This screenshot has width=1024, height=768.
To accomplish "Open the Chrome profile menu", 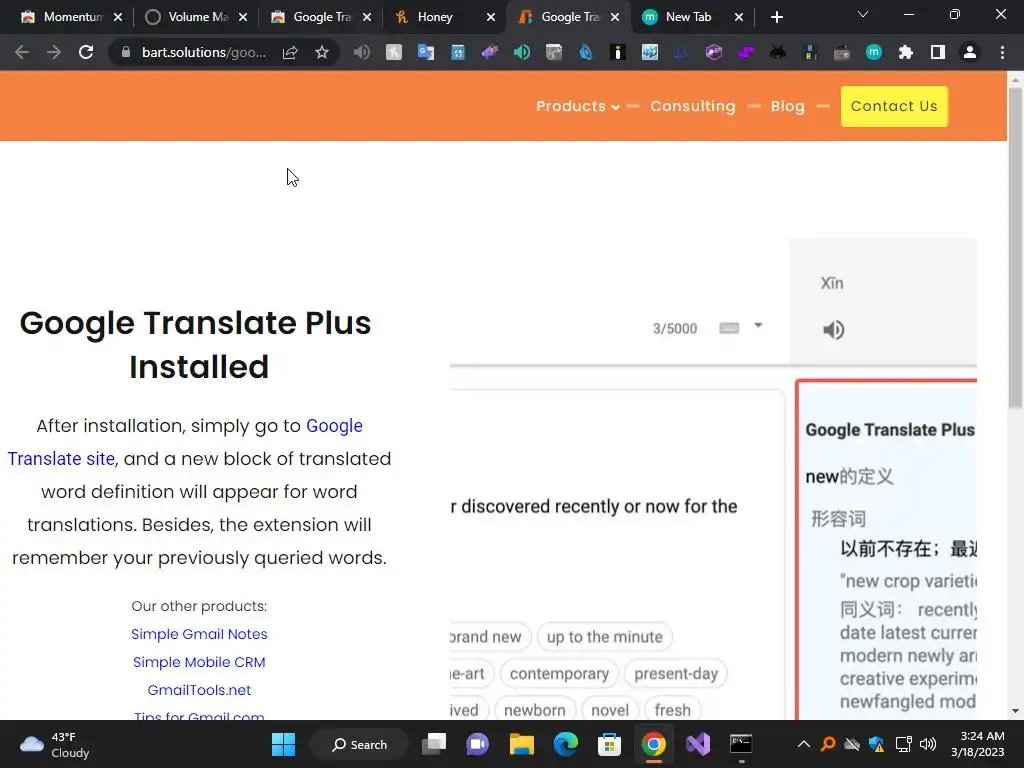I will click(x=970, y=52).
